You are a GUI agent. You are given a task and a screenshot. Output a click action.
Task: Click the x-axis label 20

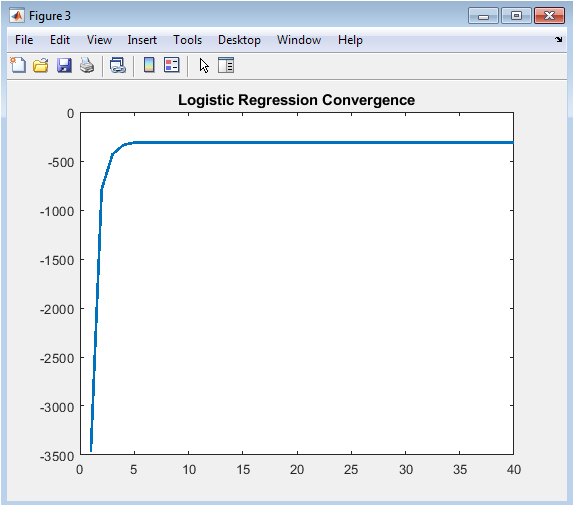point(297,469)
